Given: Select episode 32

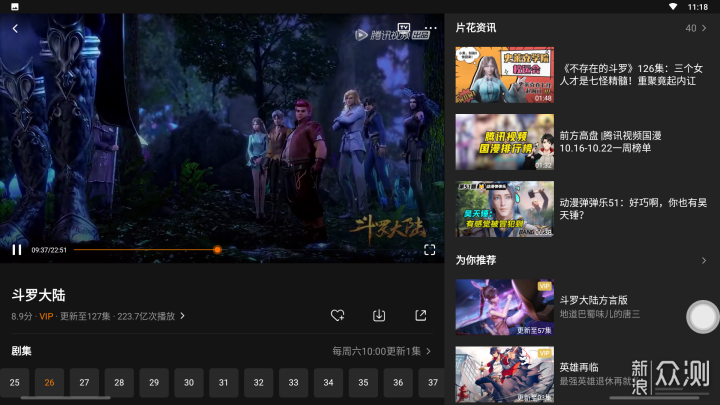Looking at the screenshot, I should (x=259, y=382).
